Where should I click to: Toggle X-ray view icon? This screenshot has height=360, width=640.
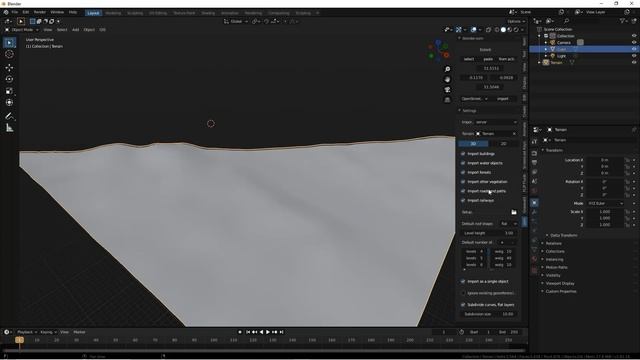[x=489, y=30]
